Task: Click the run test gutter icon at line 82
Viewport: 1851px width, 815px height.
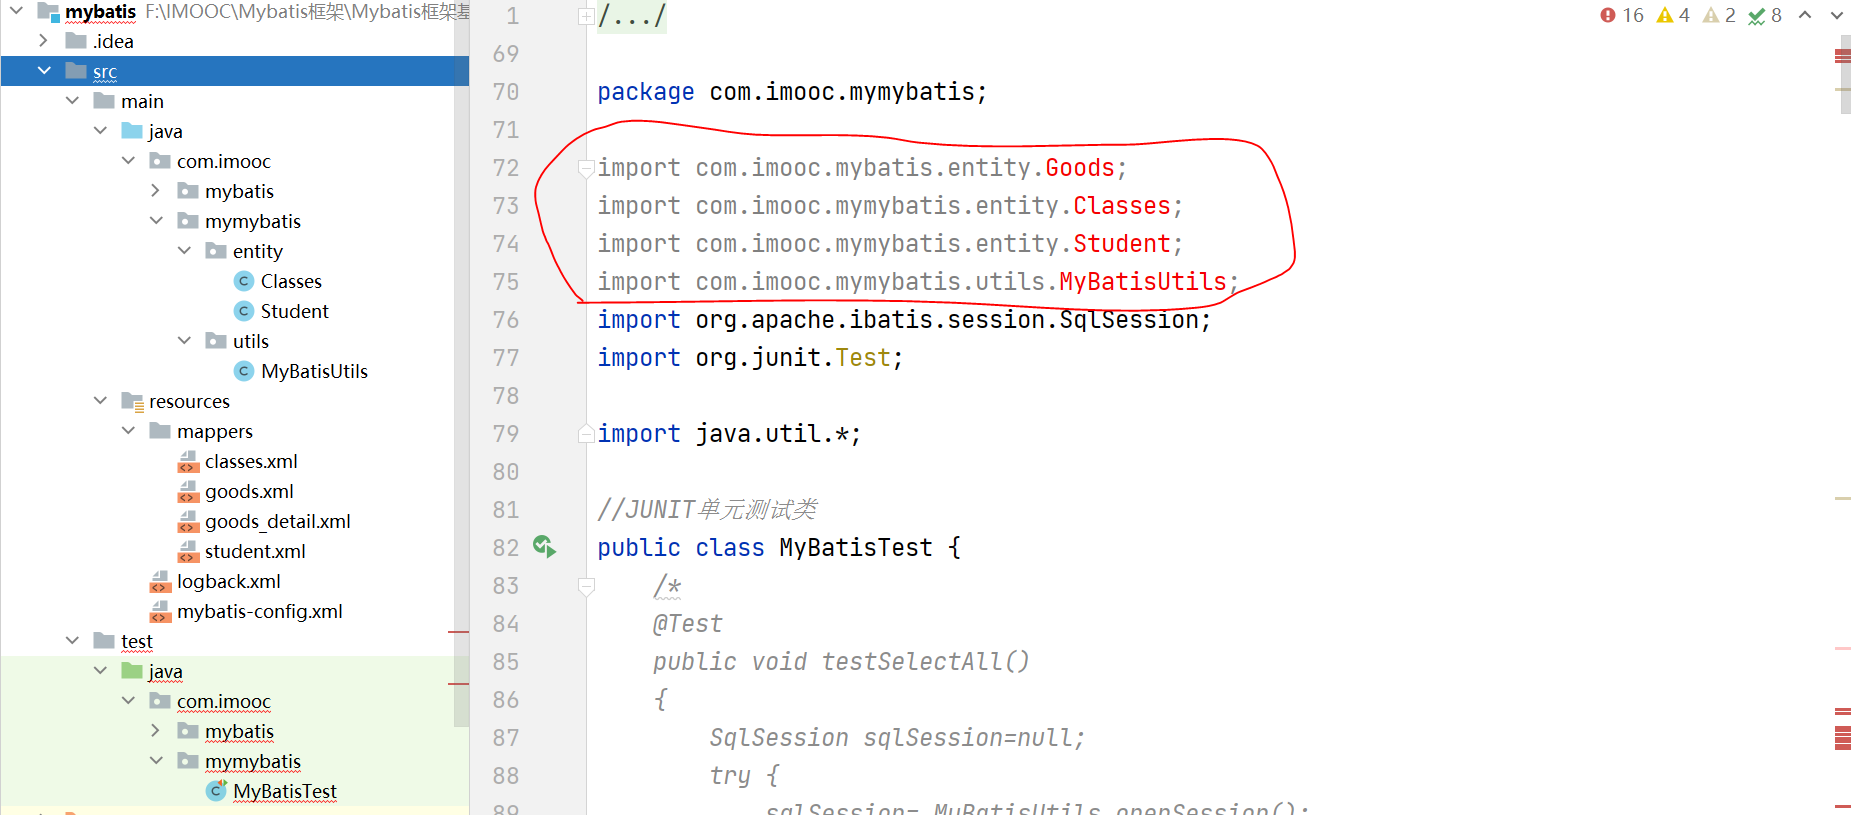Action: click(x=544, y=546)
